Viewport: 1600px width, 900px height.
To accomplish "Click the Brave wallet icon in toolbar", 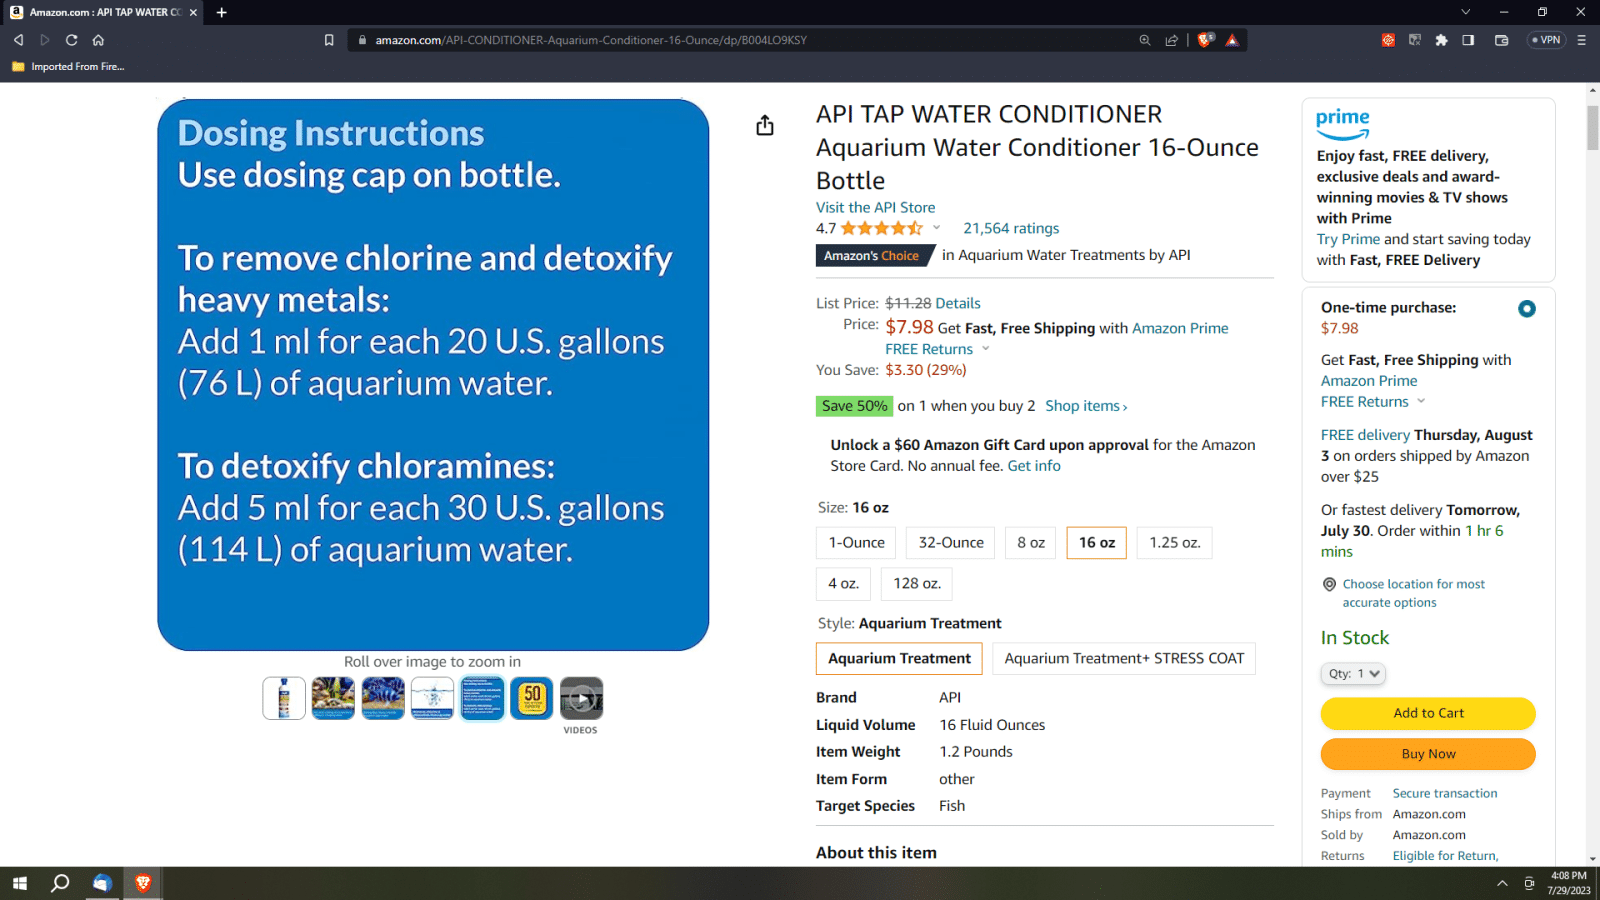I will (1501, 40).
